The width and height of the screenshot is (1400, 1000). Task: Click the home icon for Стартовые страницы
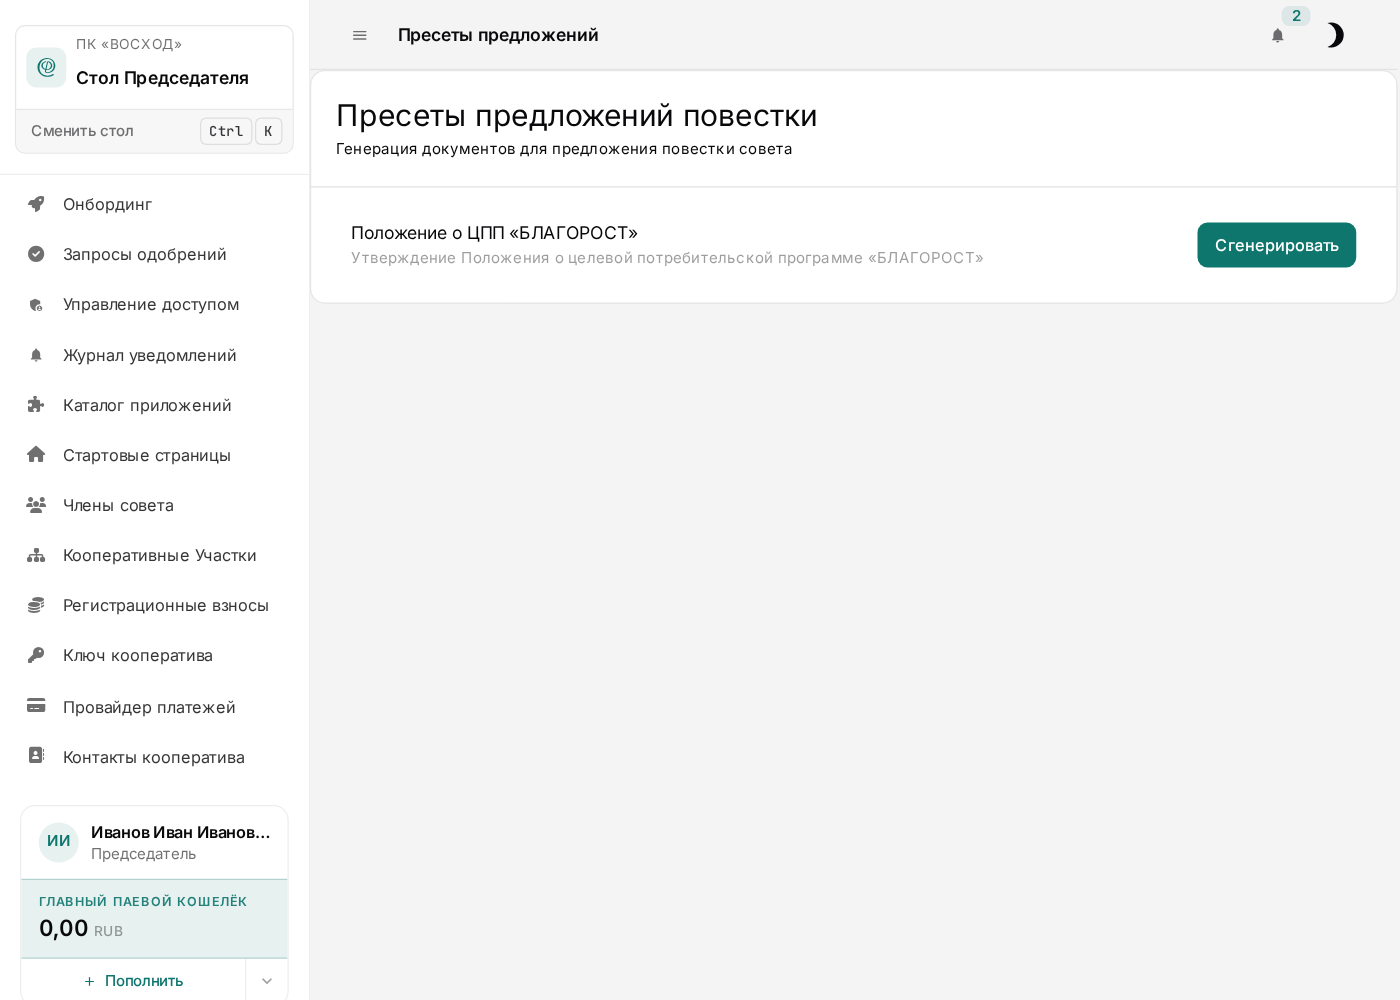click(x=36, y=455)
